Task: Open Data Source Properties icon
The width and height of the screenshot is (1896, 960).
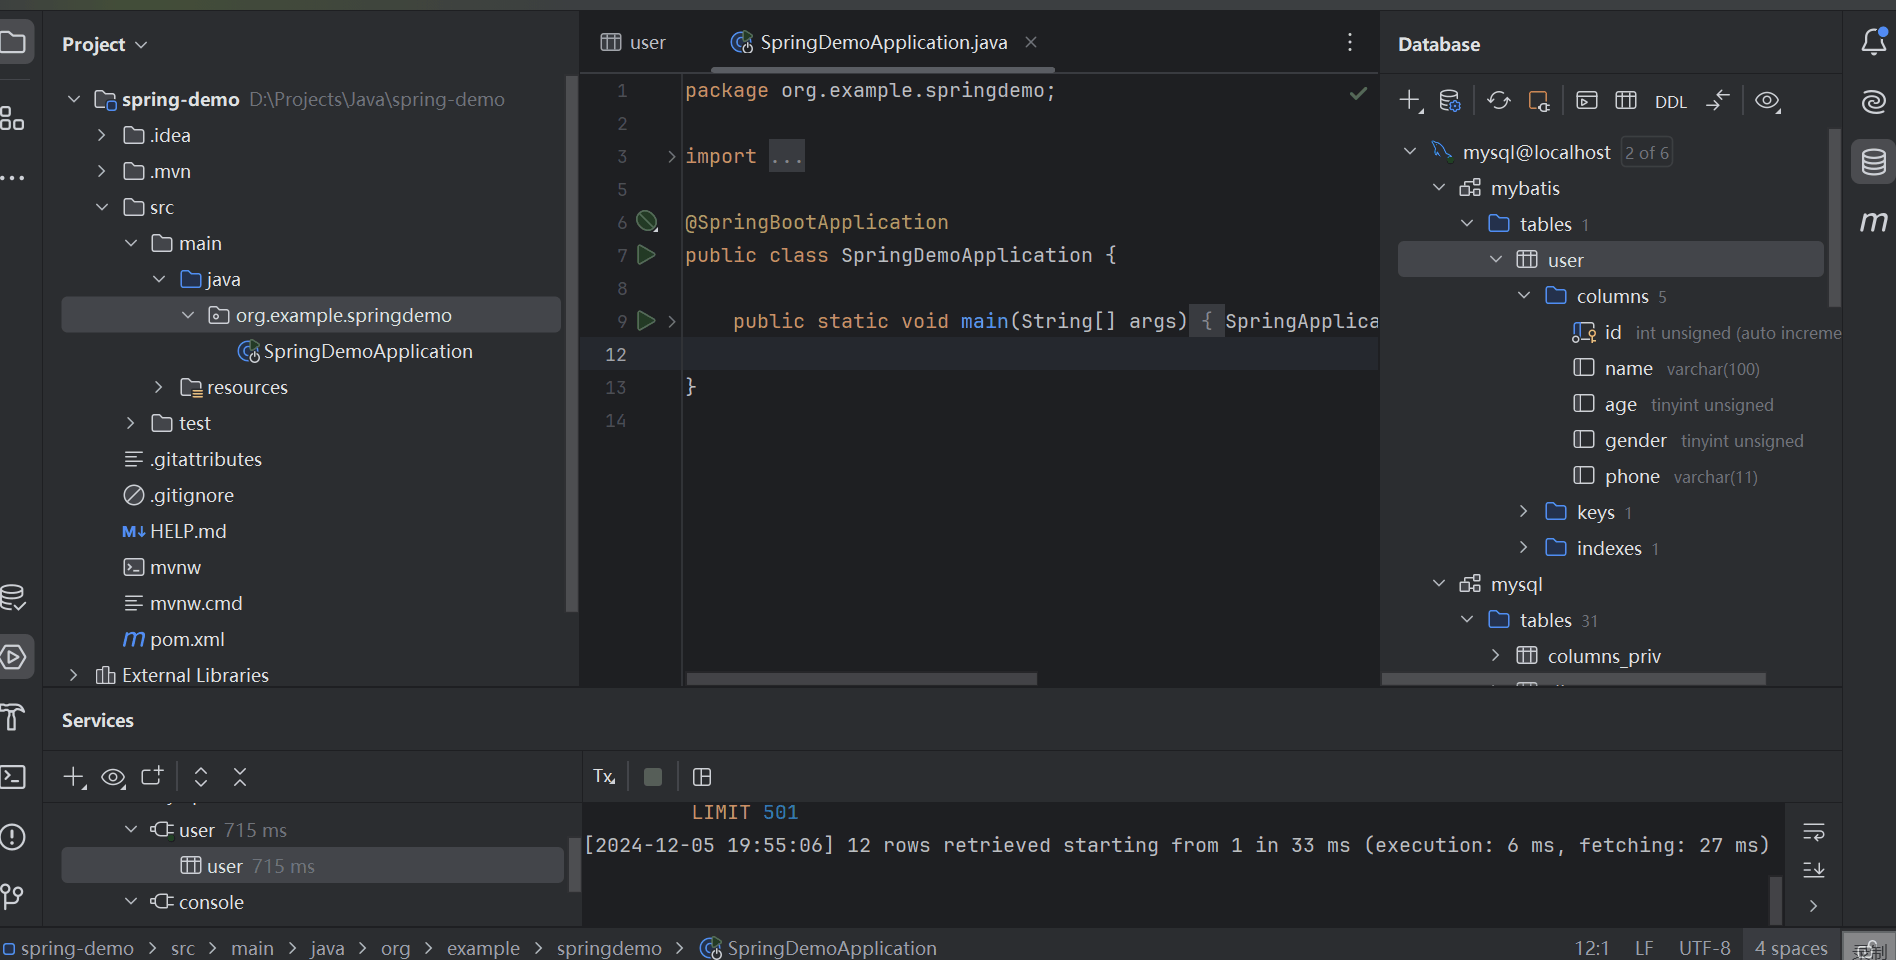Action: (1449, 100)
